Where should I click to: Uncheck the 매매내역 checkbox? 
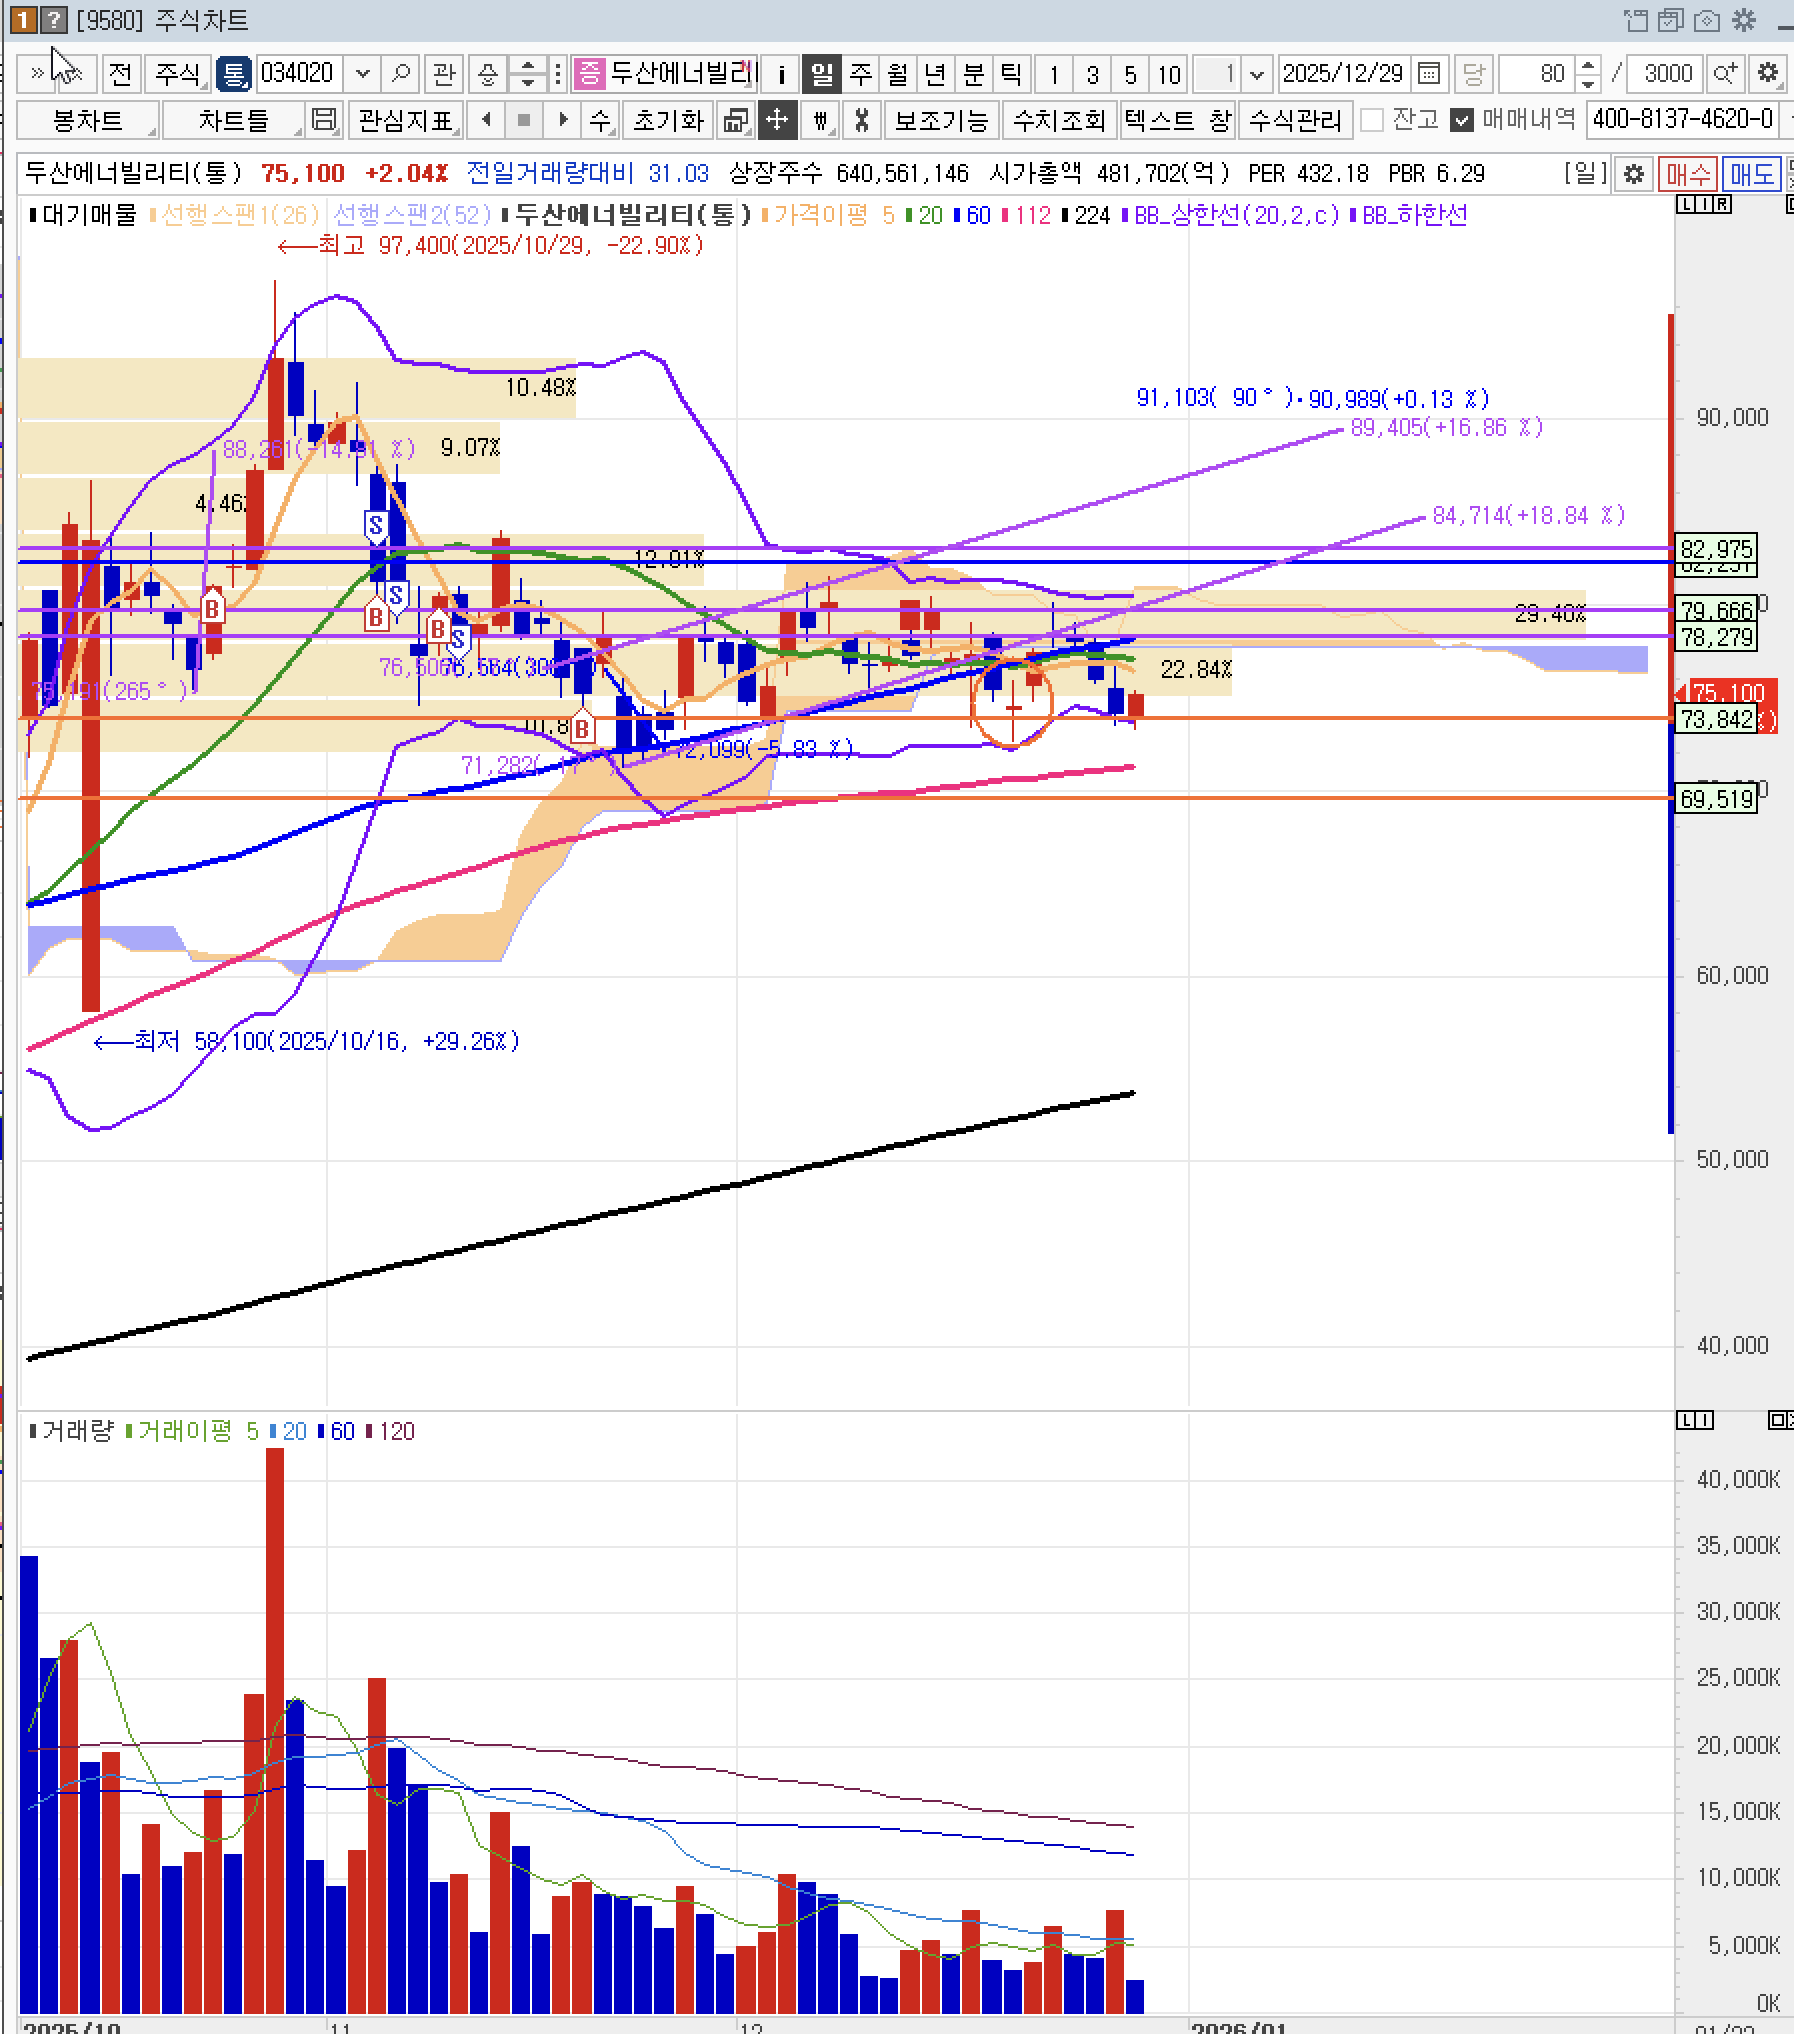[1462, 120]
